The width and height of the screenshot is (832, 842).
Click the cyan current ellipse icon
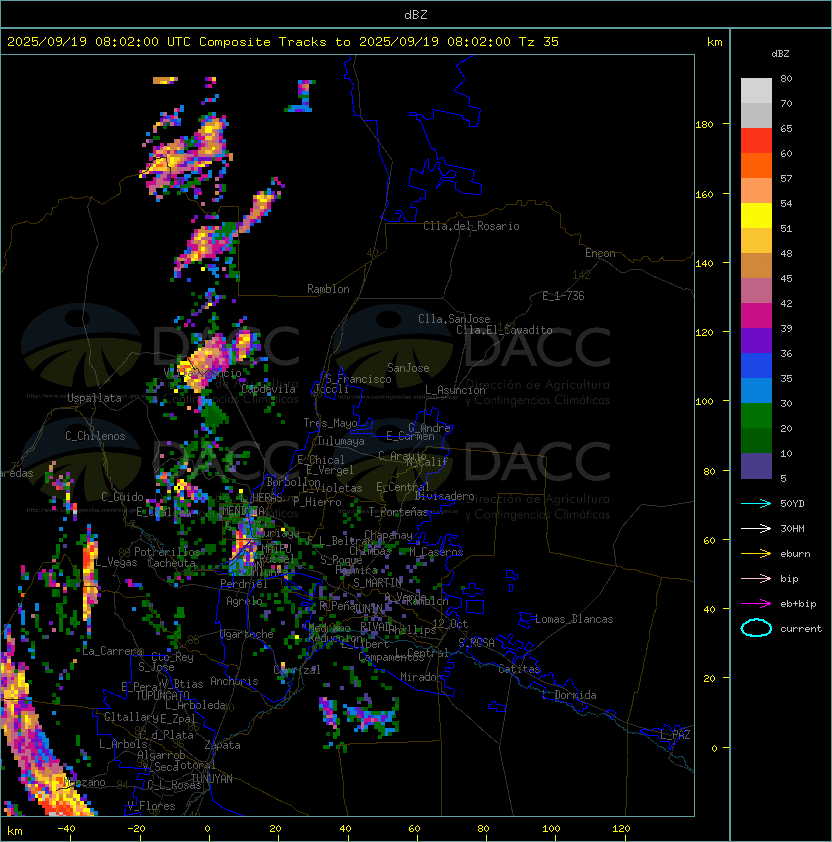pyautogui.click(x=756, y=628)
